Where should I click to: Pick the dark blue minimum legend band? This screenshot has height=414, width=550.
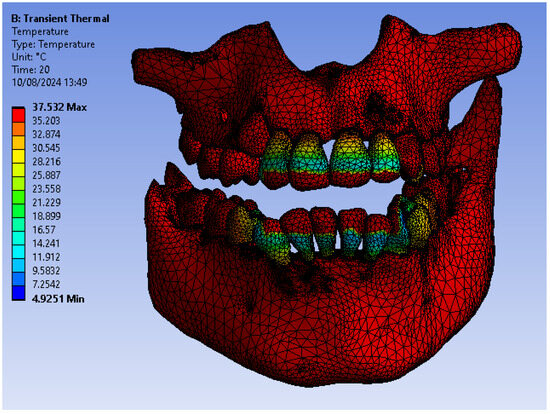click(19, 293)
